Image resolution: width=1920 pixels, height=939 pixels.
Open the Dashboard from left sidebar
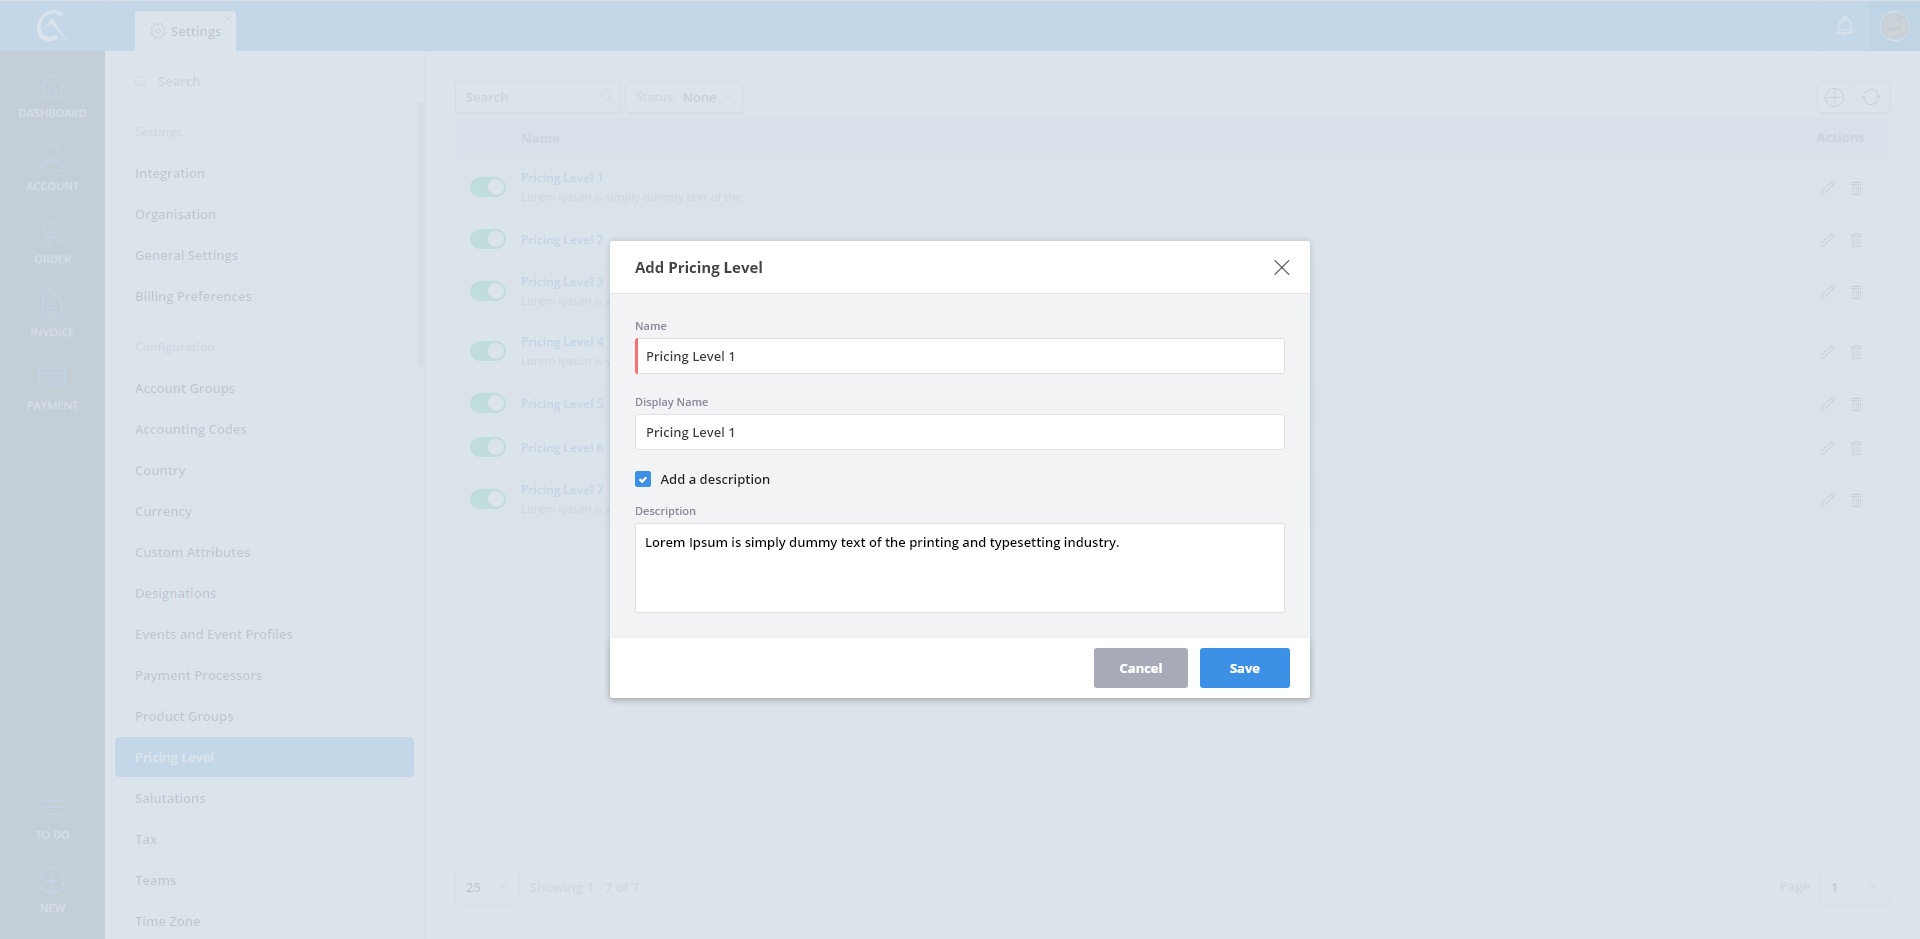pyautogui.click(x=52, y=97)
